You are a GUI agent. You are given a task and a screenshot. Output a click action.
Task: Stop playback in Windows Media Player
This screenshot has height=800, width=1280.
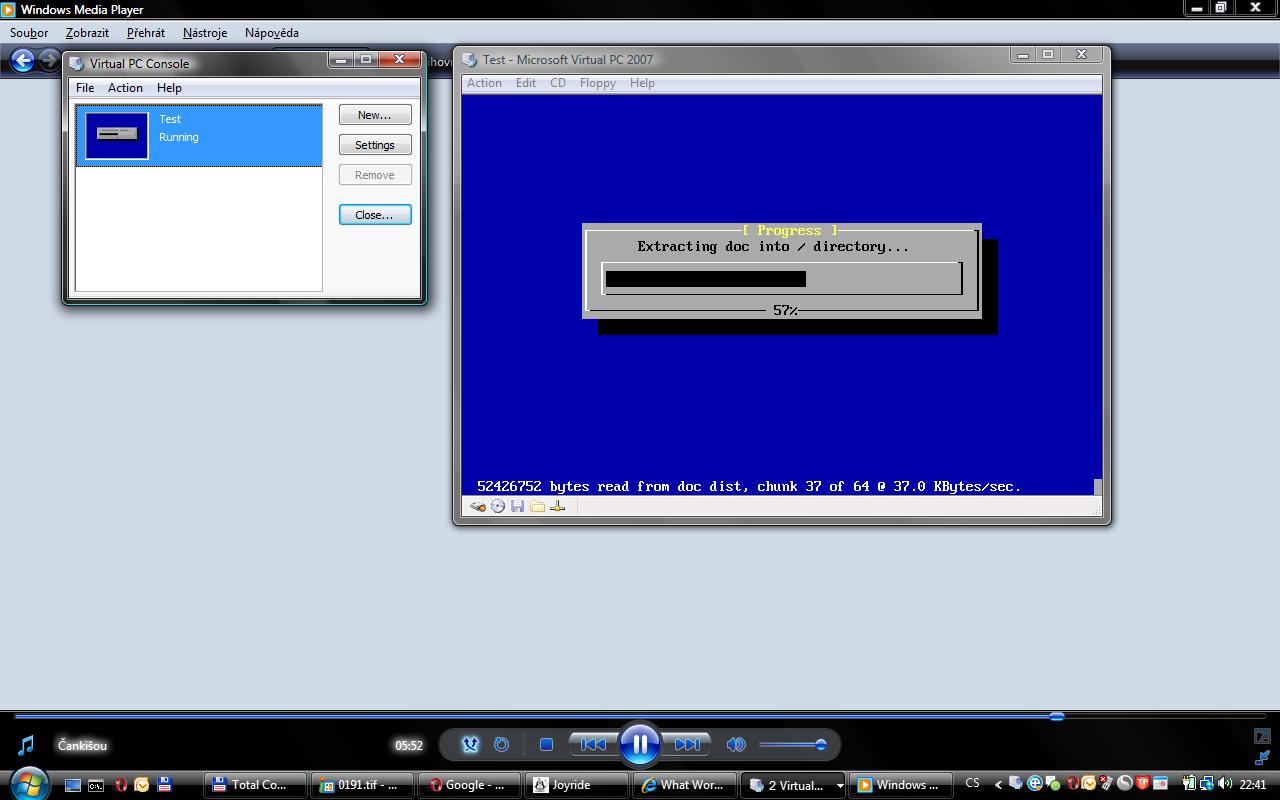(x=546, y=744)
